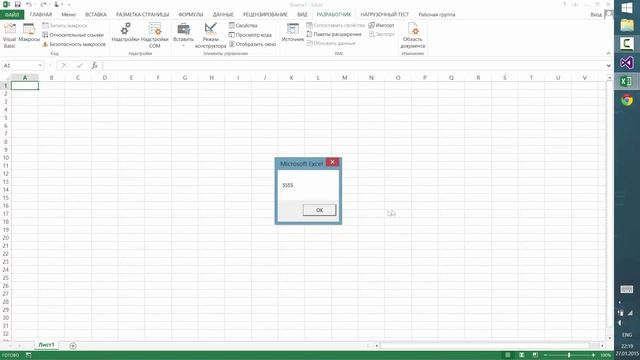Click Просмотр кода view code
The width and height of the screenshot is (640, 360).
tap(250, 35)
